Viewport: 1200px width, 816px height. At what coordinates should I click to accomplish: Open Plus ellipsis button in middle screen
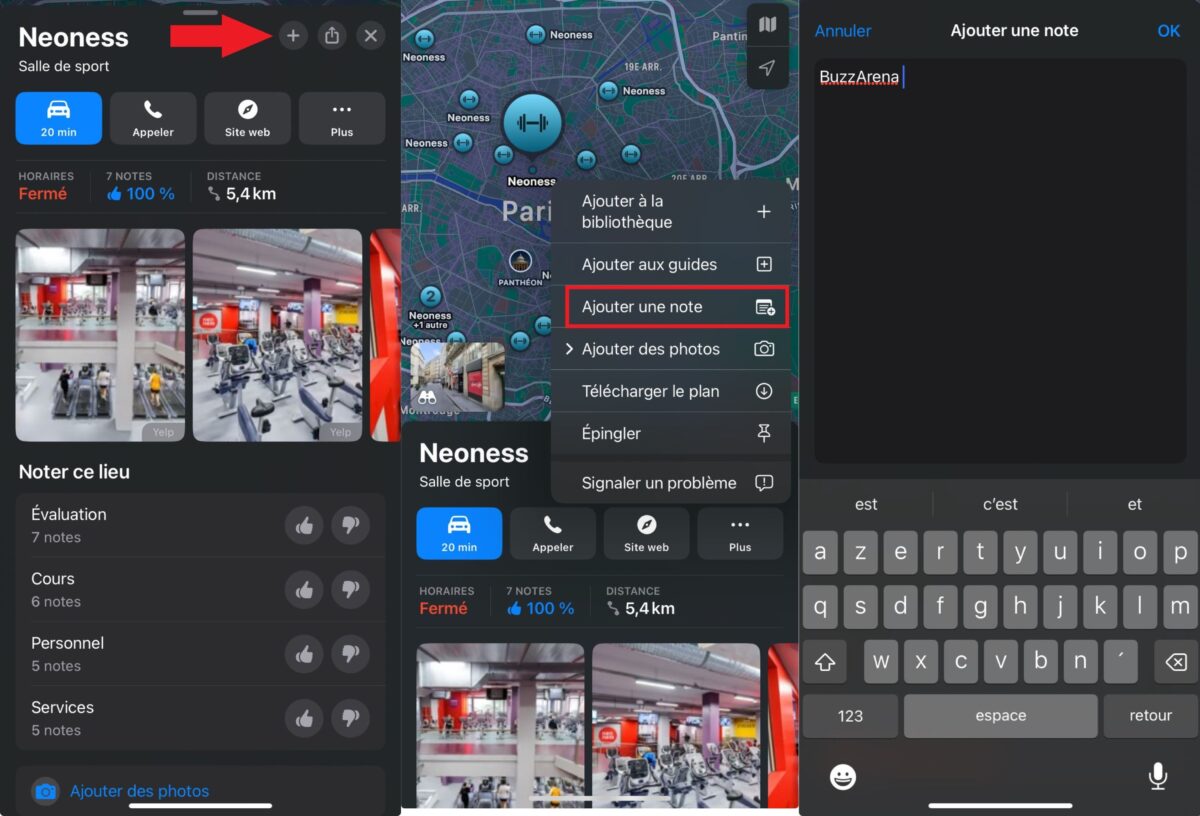pos(740,533)
